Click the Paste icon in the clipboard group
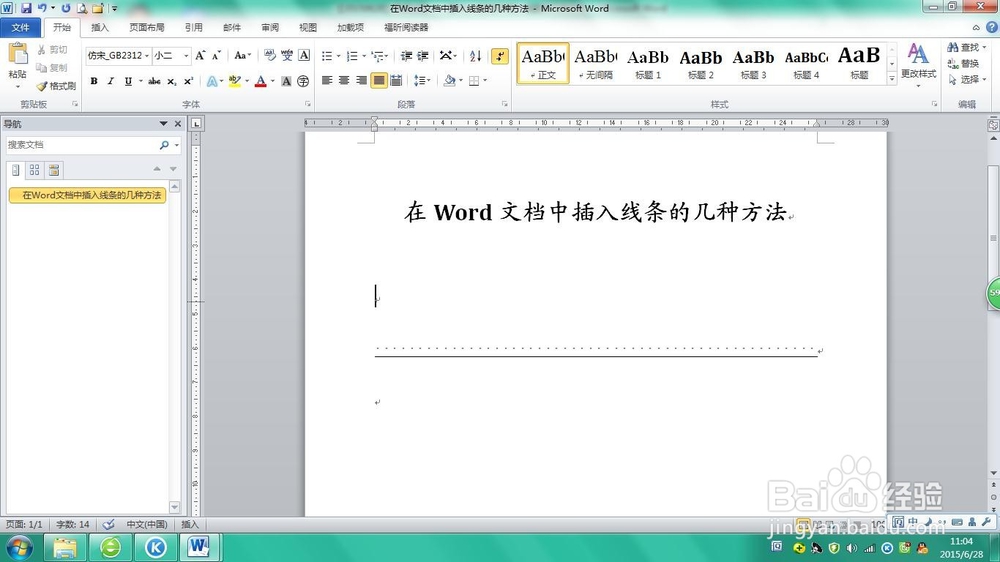Viewport: 1000px width, 562px height. pos(17,54)
